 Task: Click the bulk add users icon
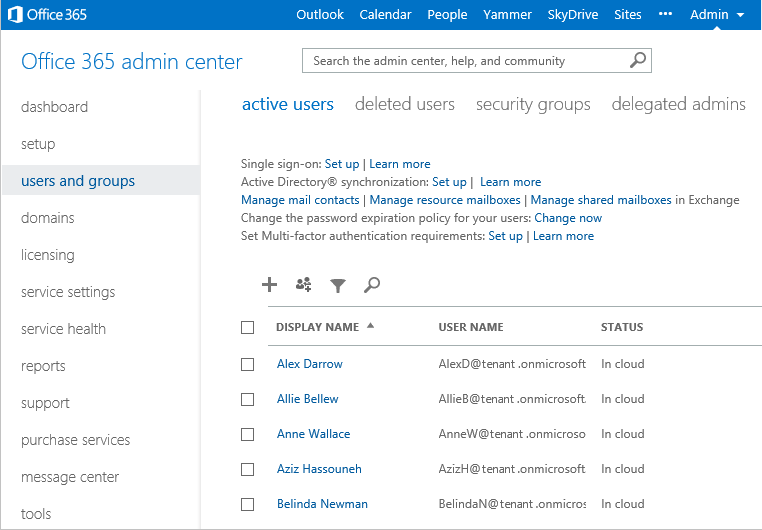[x=304, y=285]
